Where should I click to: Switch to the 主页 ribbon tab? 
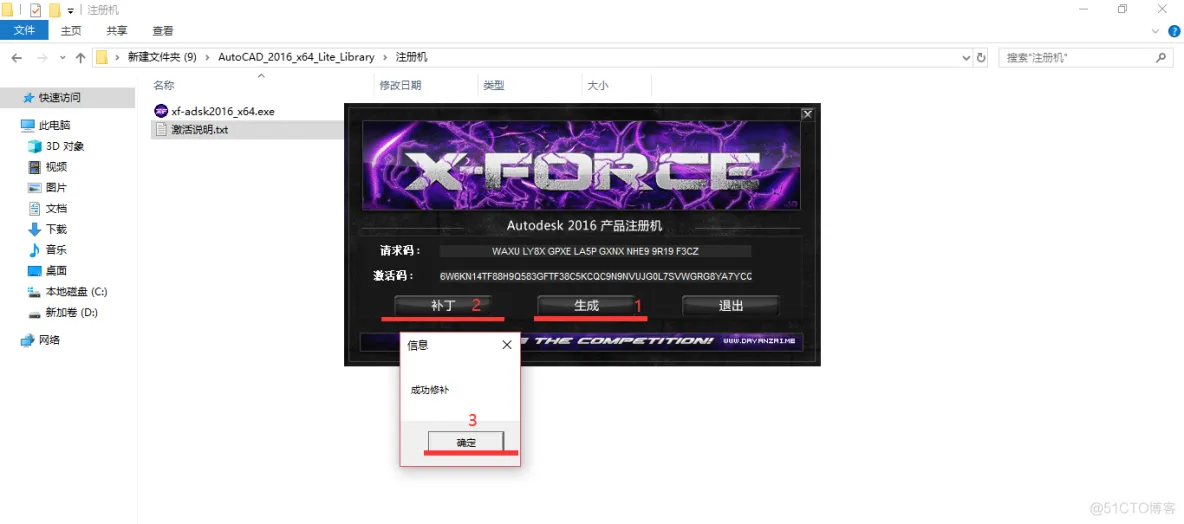pos(71,31)
